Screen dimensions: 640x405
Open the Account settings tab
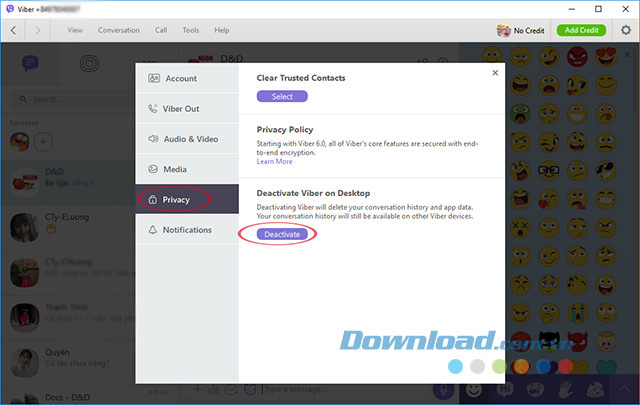point(187,78)
